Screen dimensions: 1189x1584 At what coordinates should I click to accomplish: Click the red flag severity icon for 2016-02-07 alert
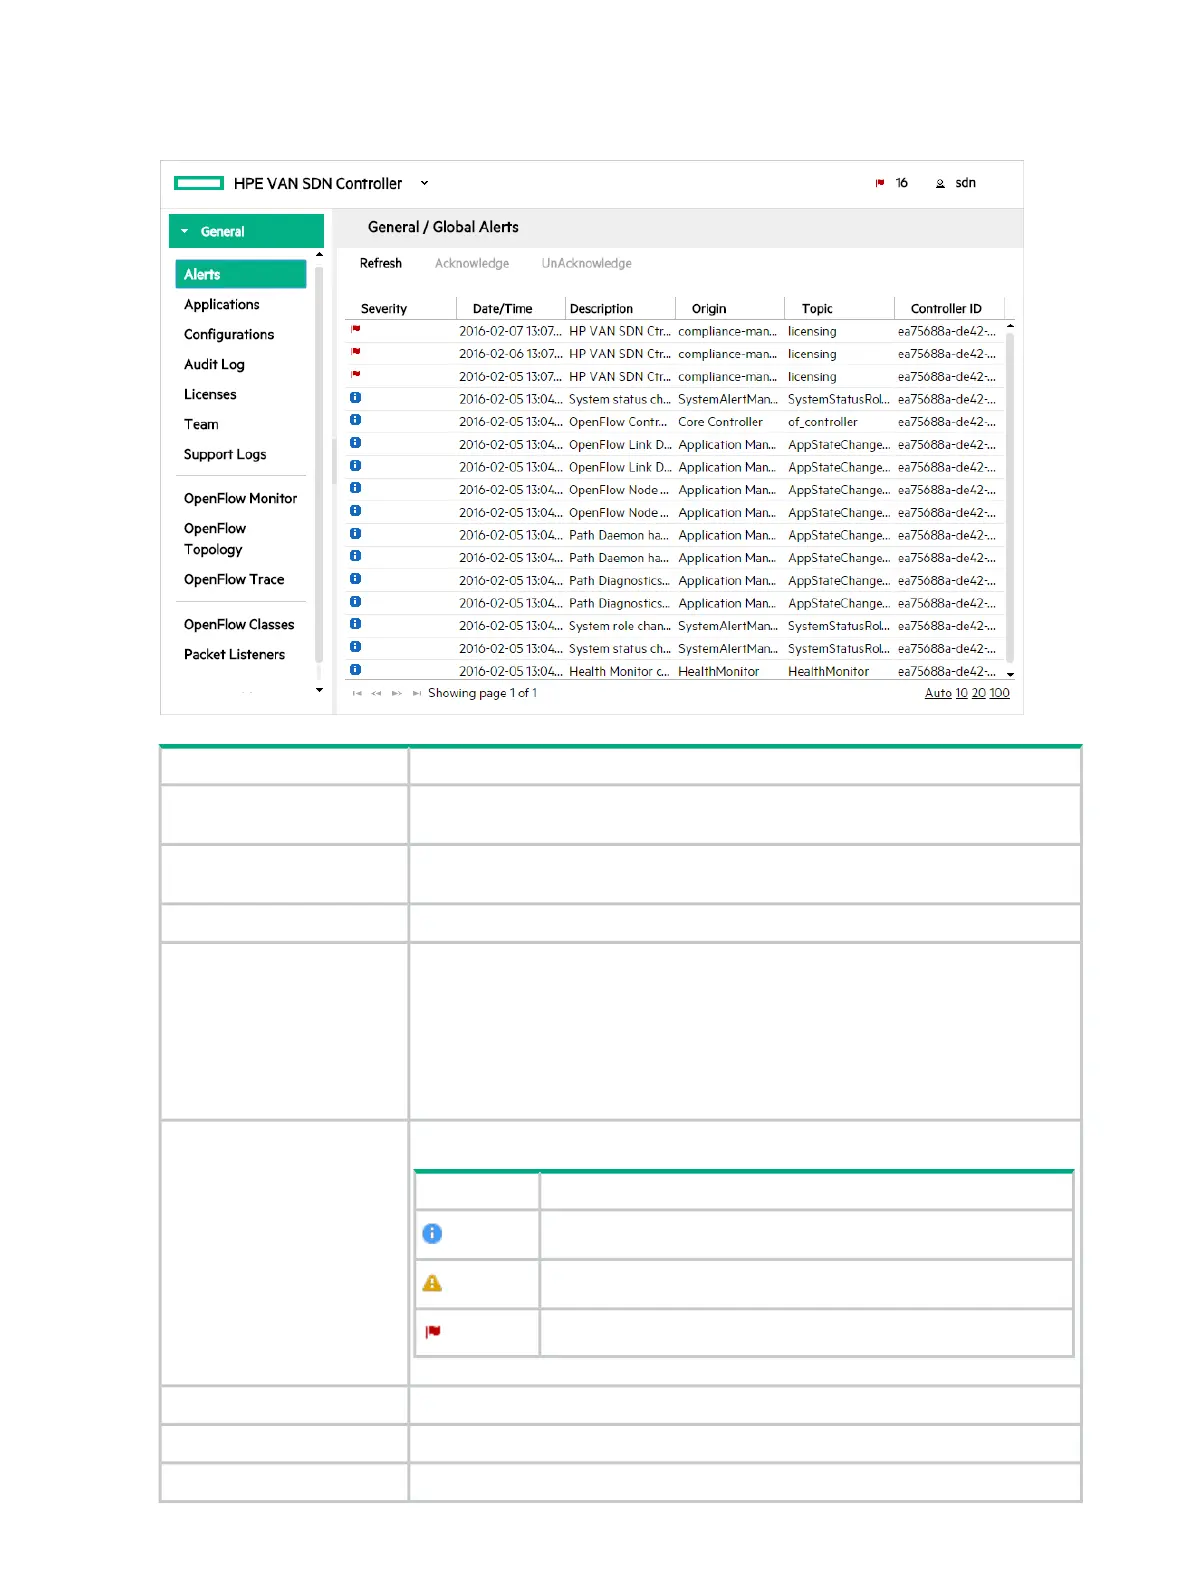point(355,329)
